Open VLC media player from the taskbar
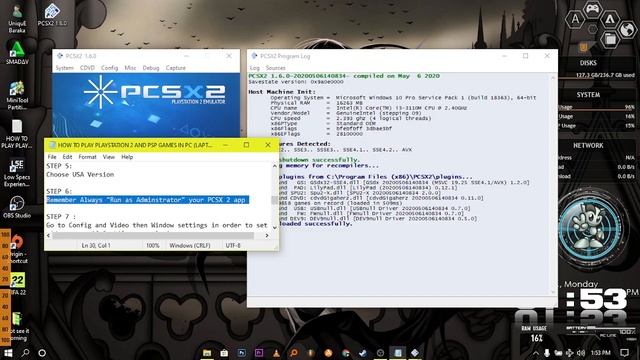This screenshot has height=360, width=640. pyautogui.click(x=276, y=353)
